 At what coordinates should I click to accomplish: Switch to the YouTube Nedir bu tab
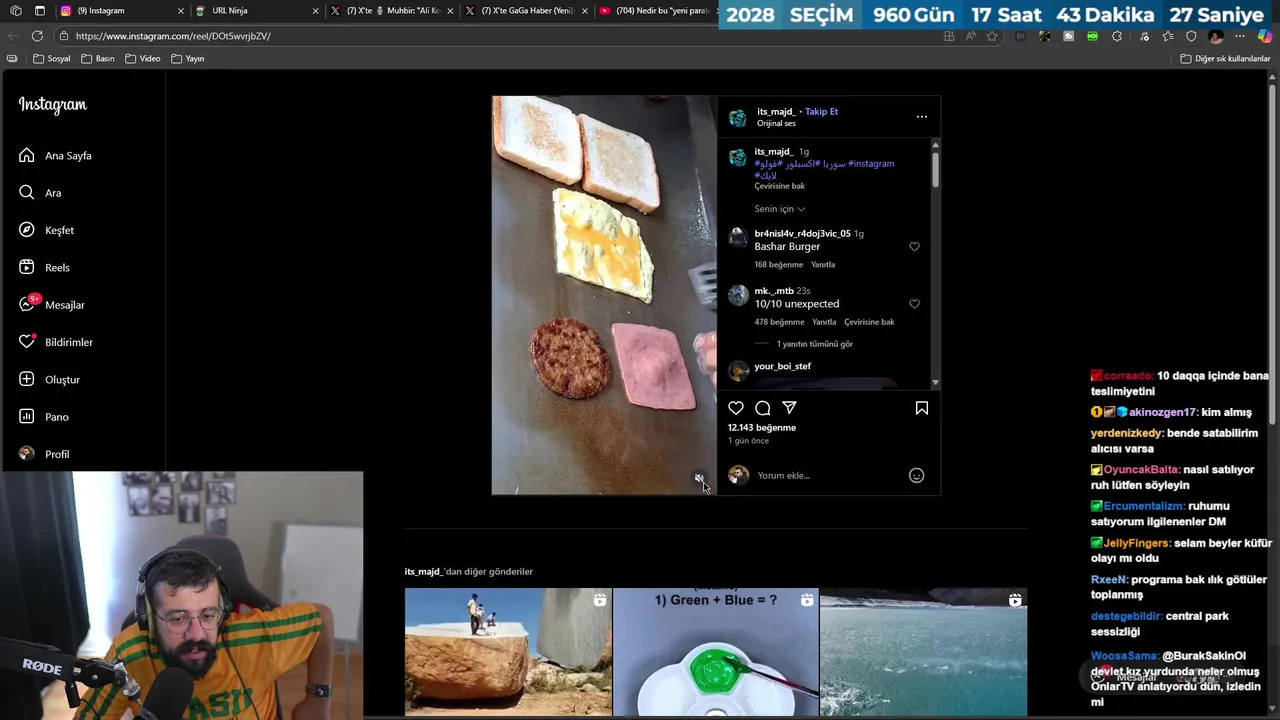[655, 11]
